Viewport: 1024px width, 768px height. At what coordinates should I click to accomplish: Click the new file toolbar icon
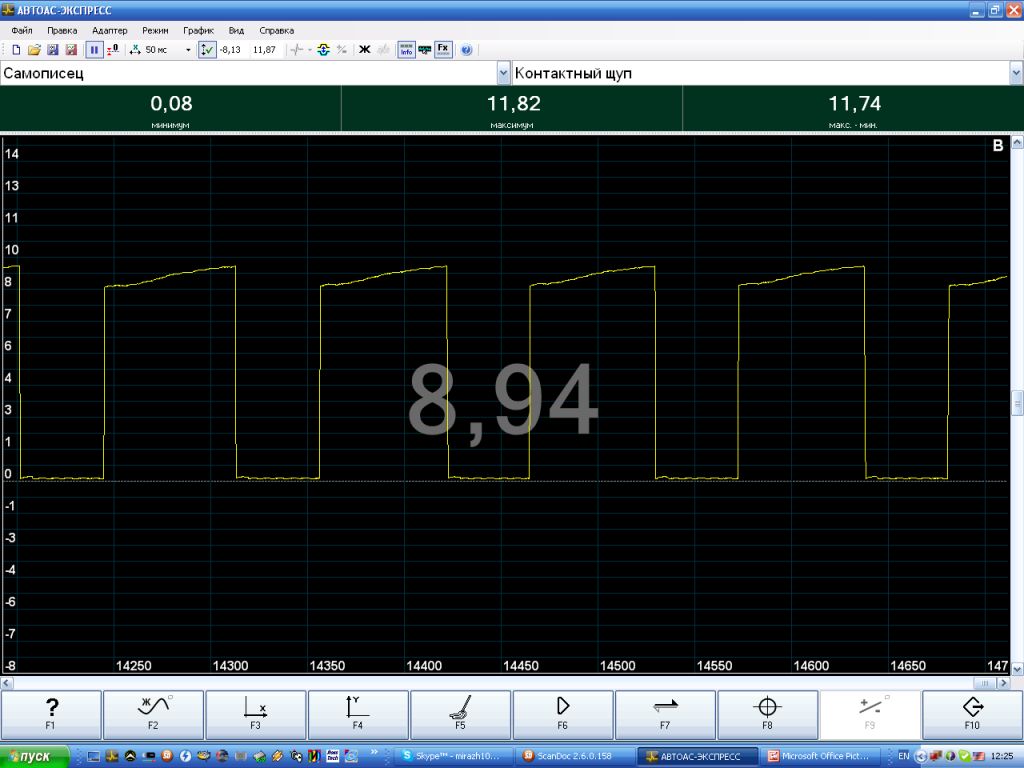pyautogui.click(x=16, y=50)
